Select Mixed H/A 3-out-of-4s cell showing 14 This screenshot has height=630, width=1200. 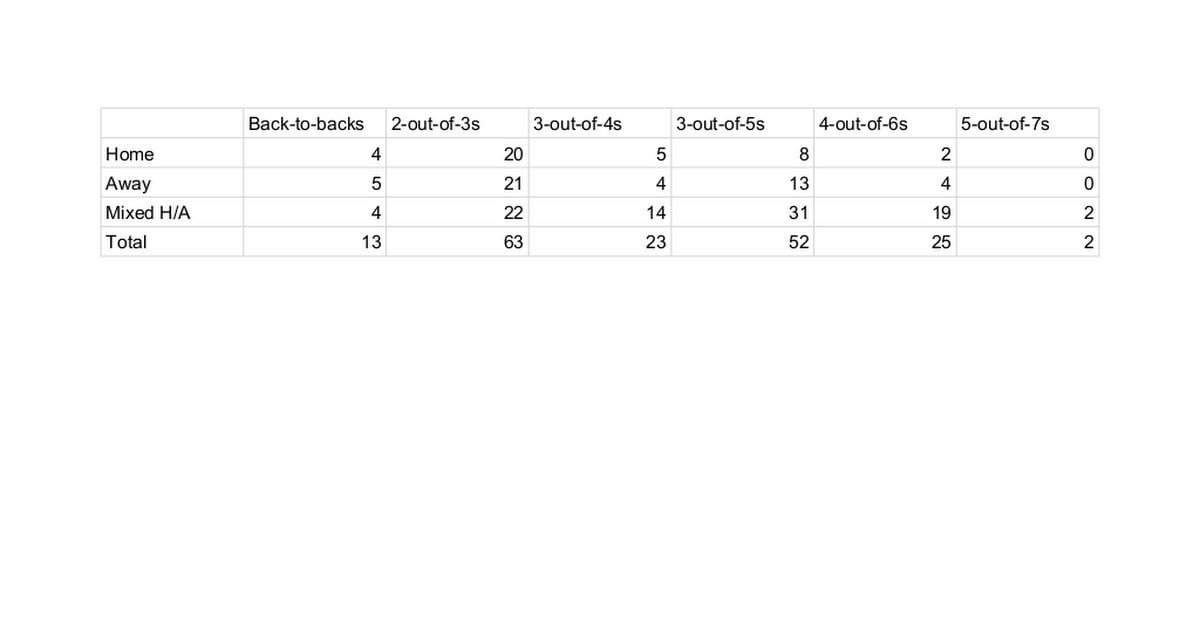pos(655,213)
